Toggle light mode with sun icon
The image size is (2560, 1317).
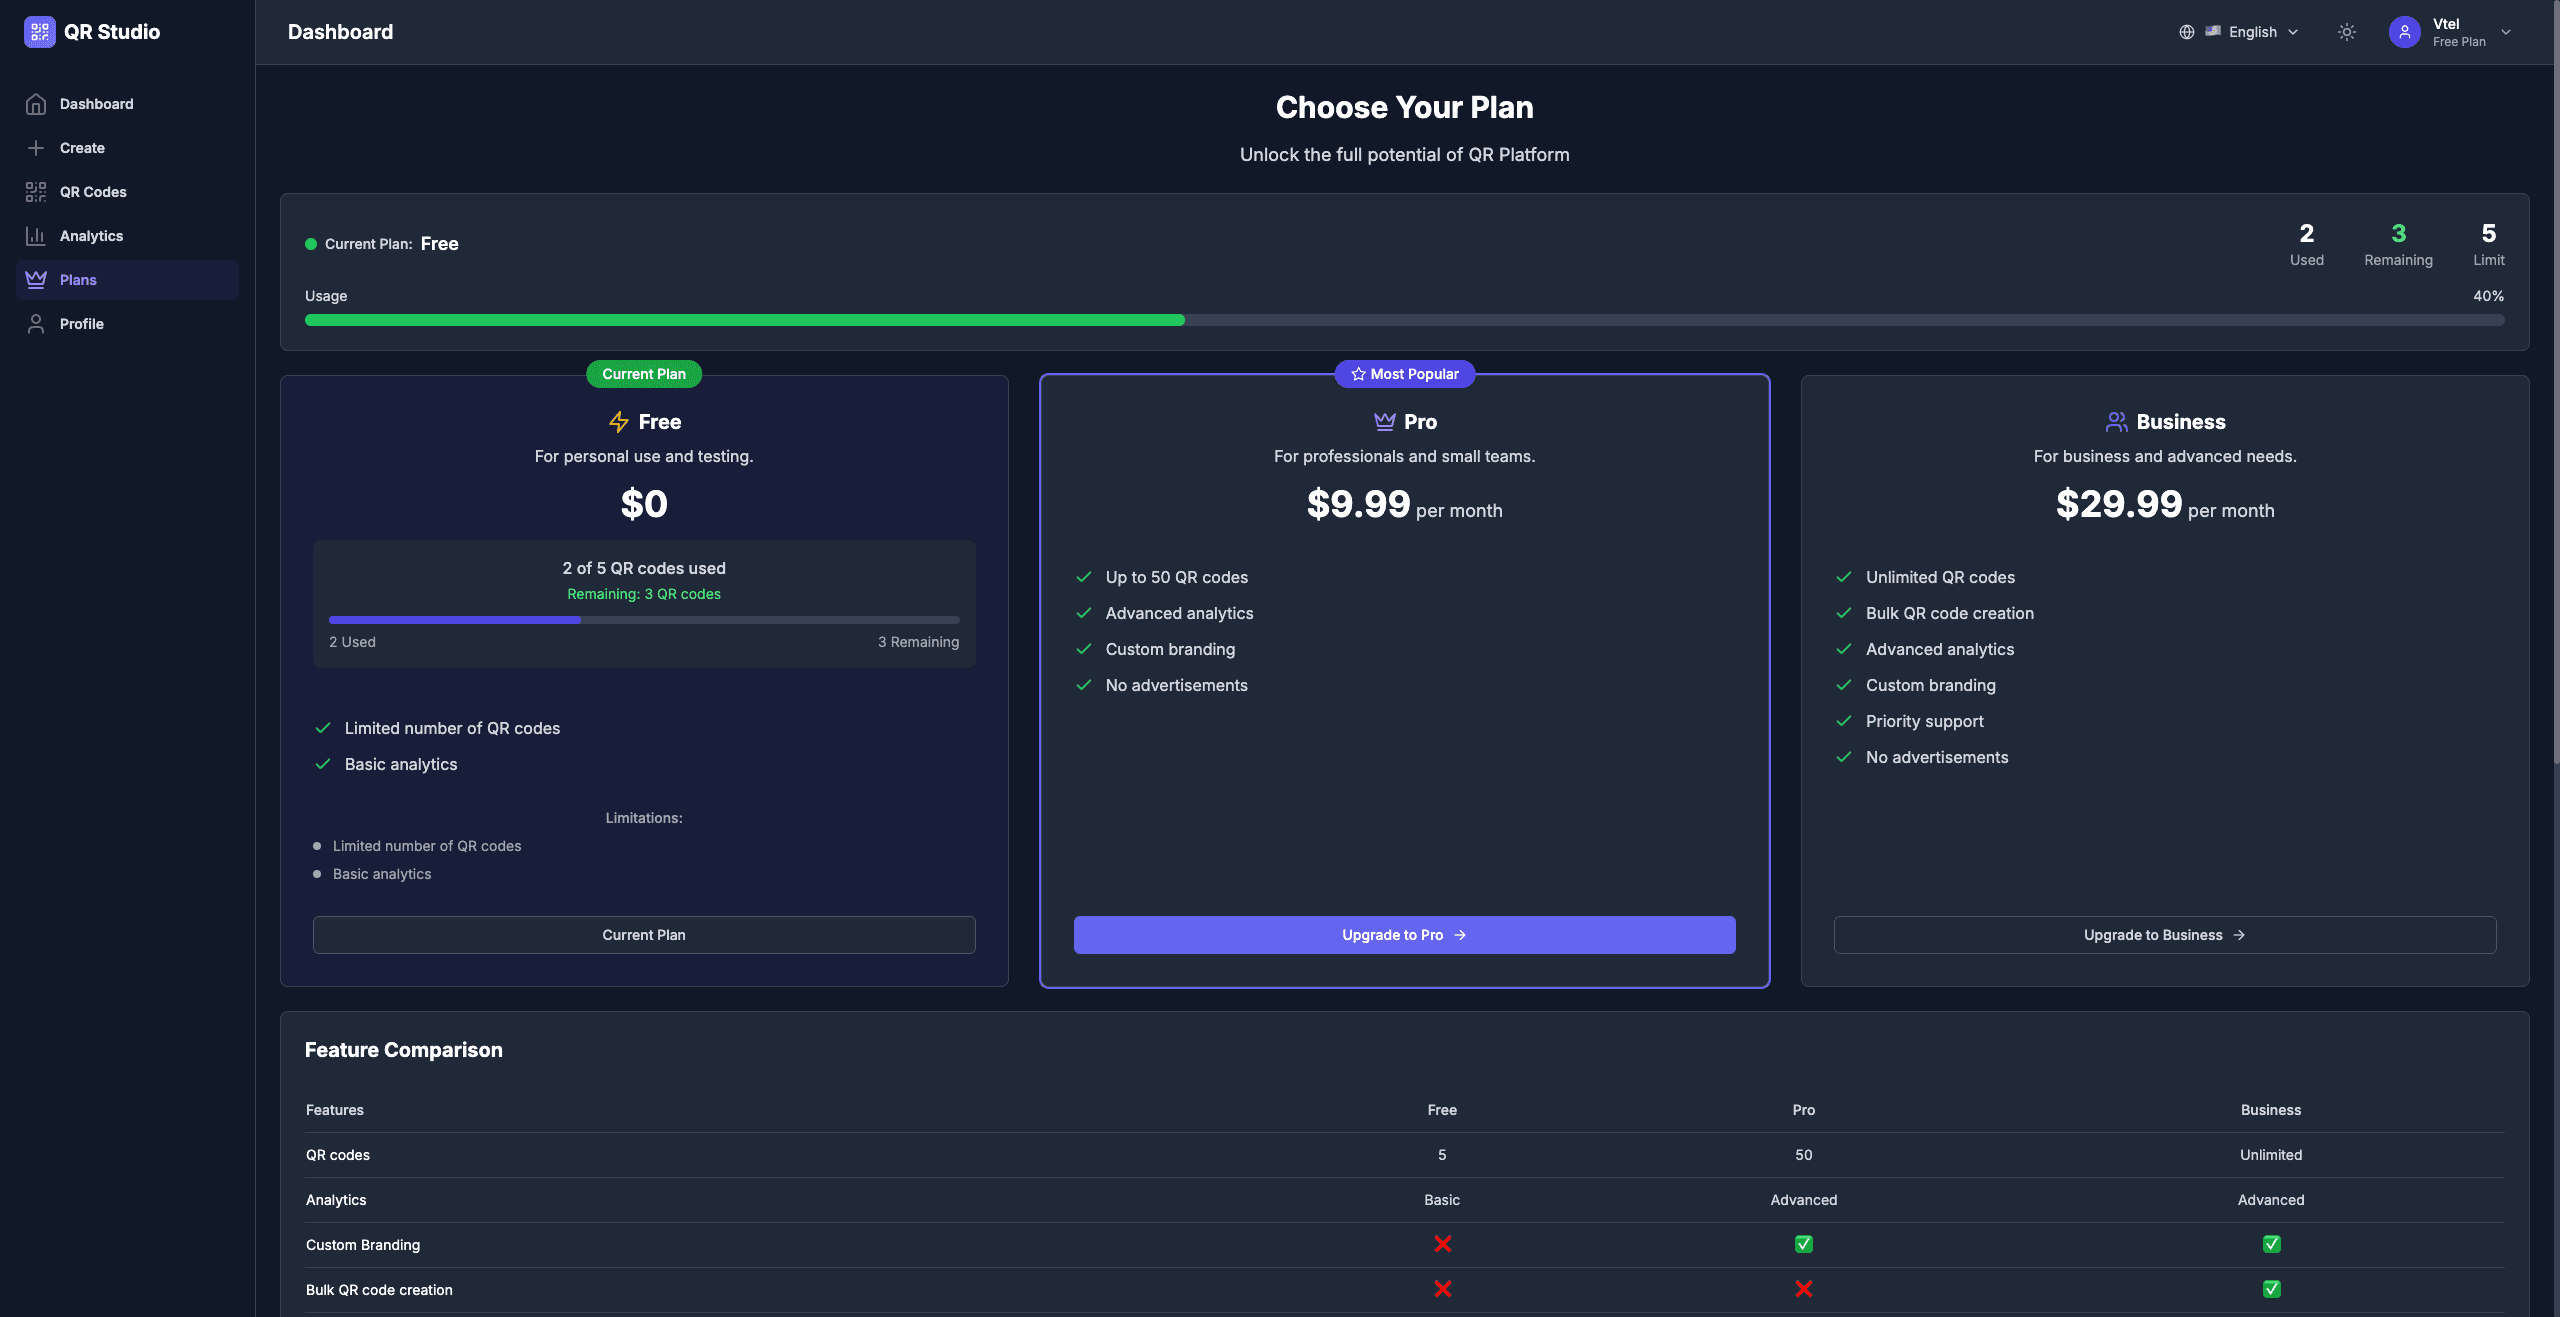2346,32
